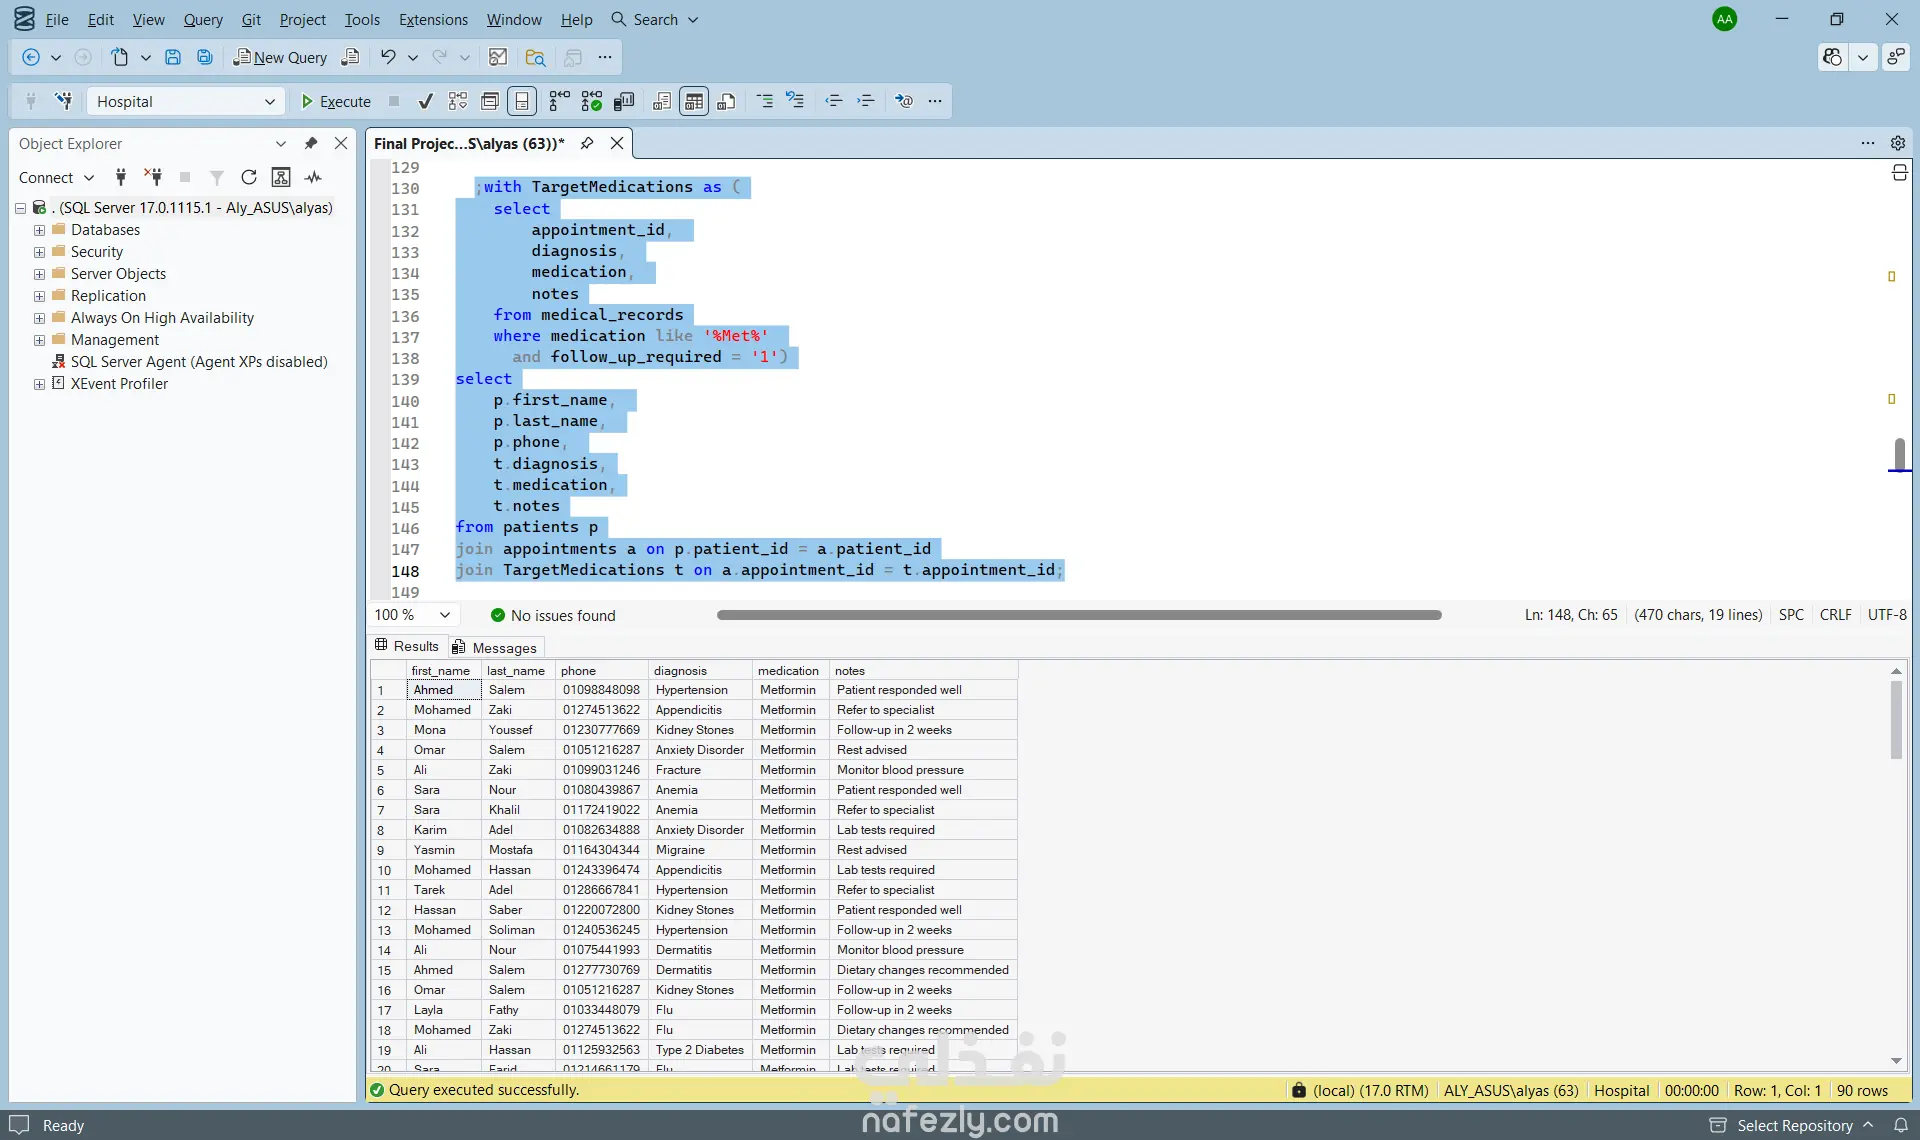Select the Ahmed cell in row 1
Viewport: 1920px width, 1140px height.
tap(444, 690)
